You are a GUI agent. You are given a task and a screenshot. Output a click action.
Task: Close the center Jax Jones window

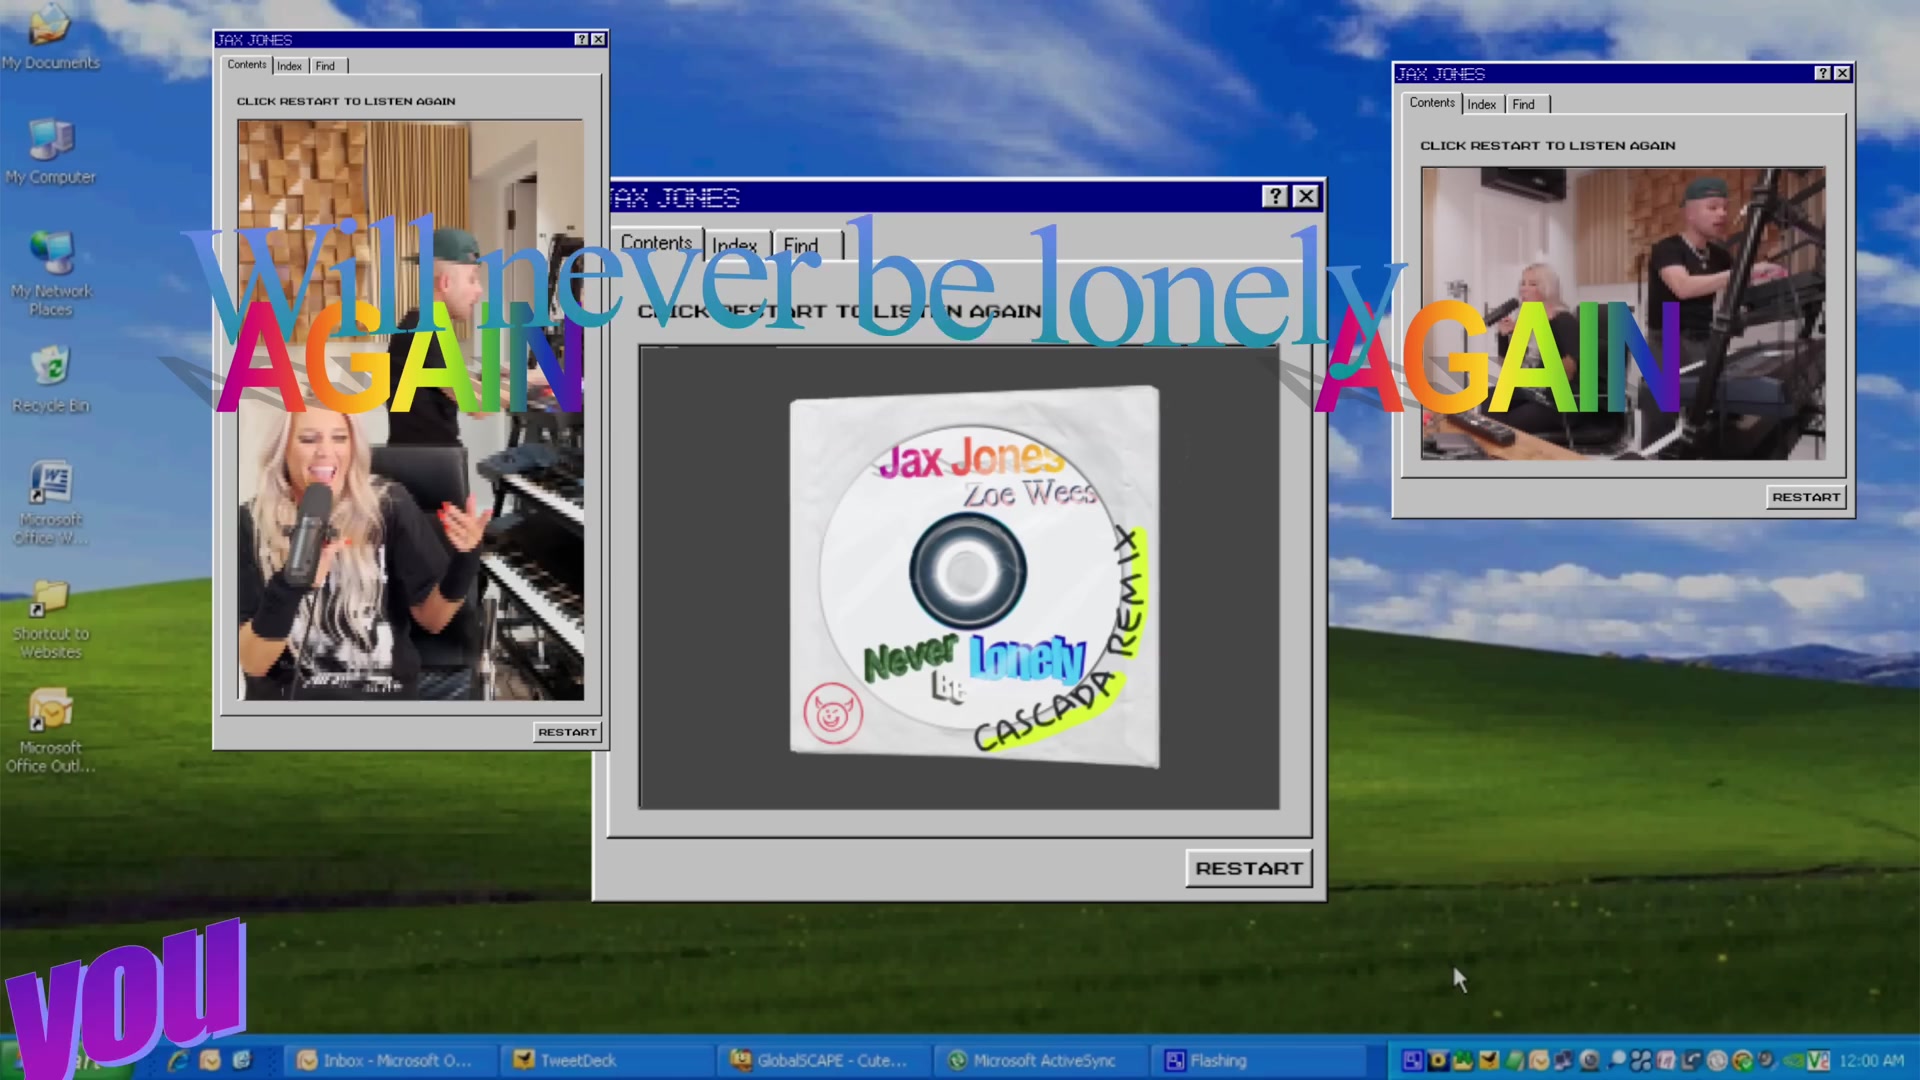(1306, 196)
